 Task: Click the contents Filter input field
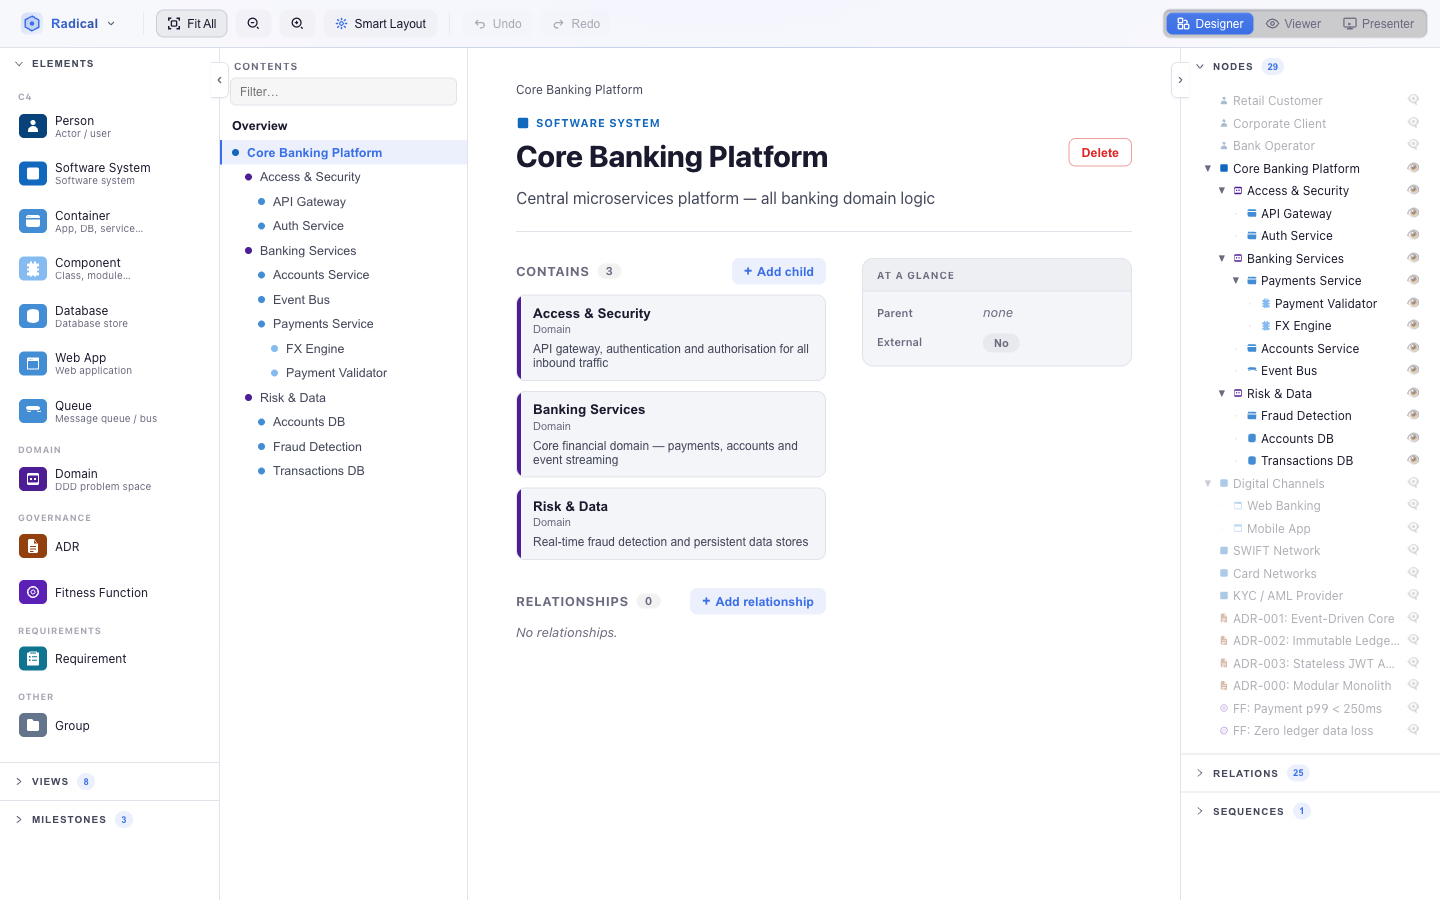(x=343, y=92)
